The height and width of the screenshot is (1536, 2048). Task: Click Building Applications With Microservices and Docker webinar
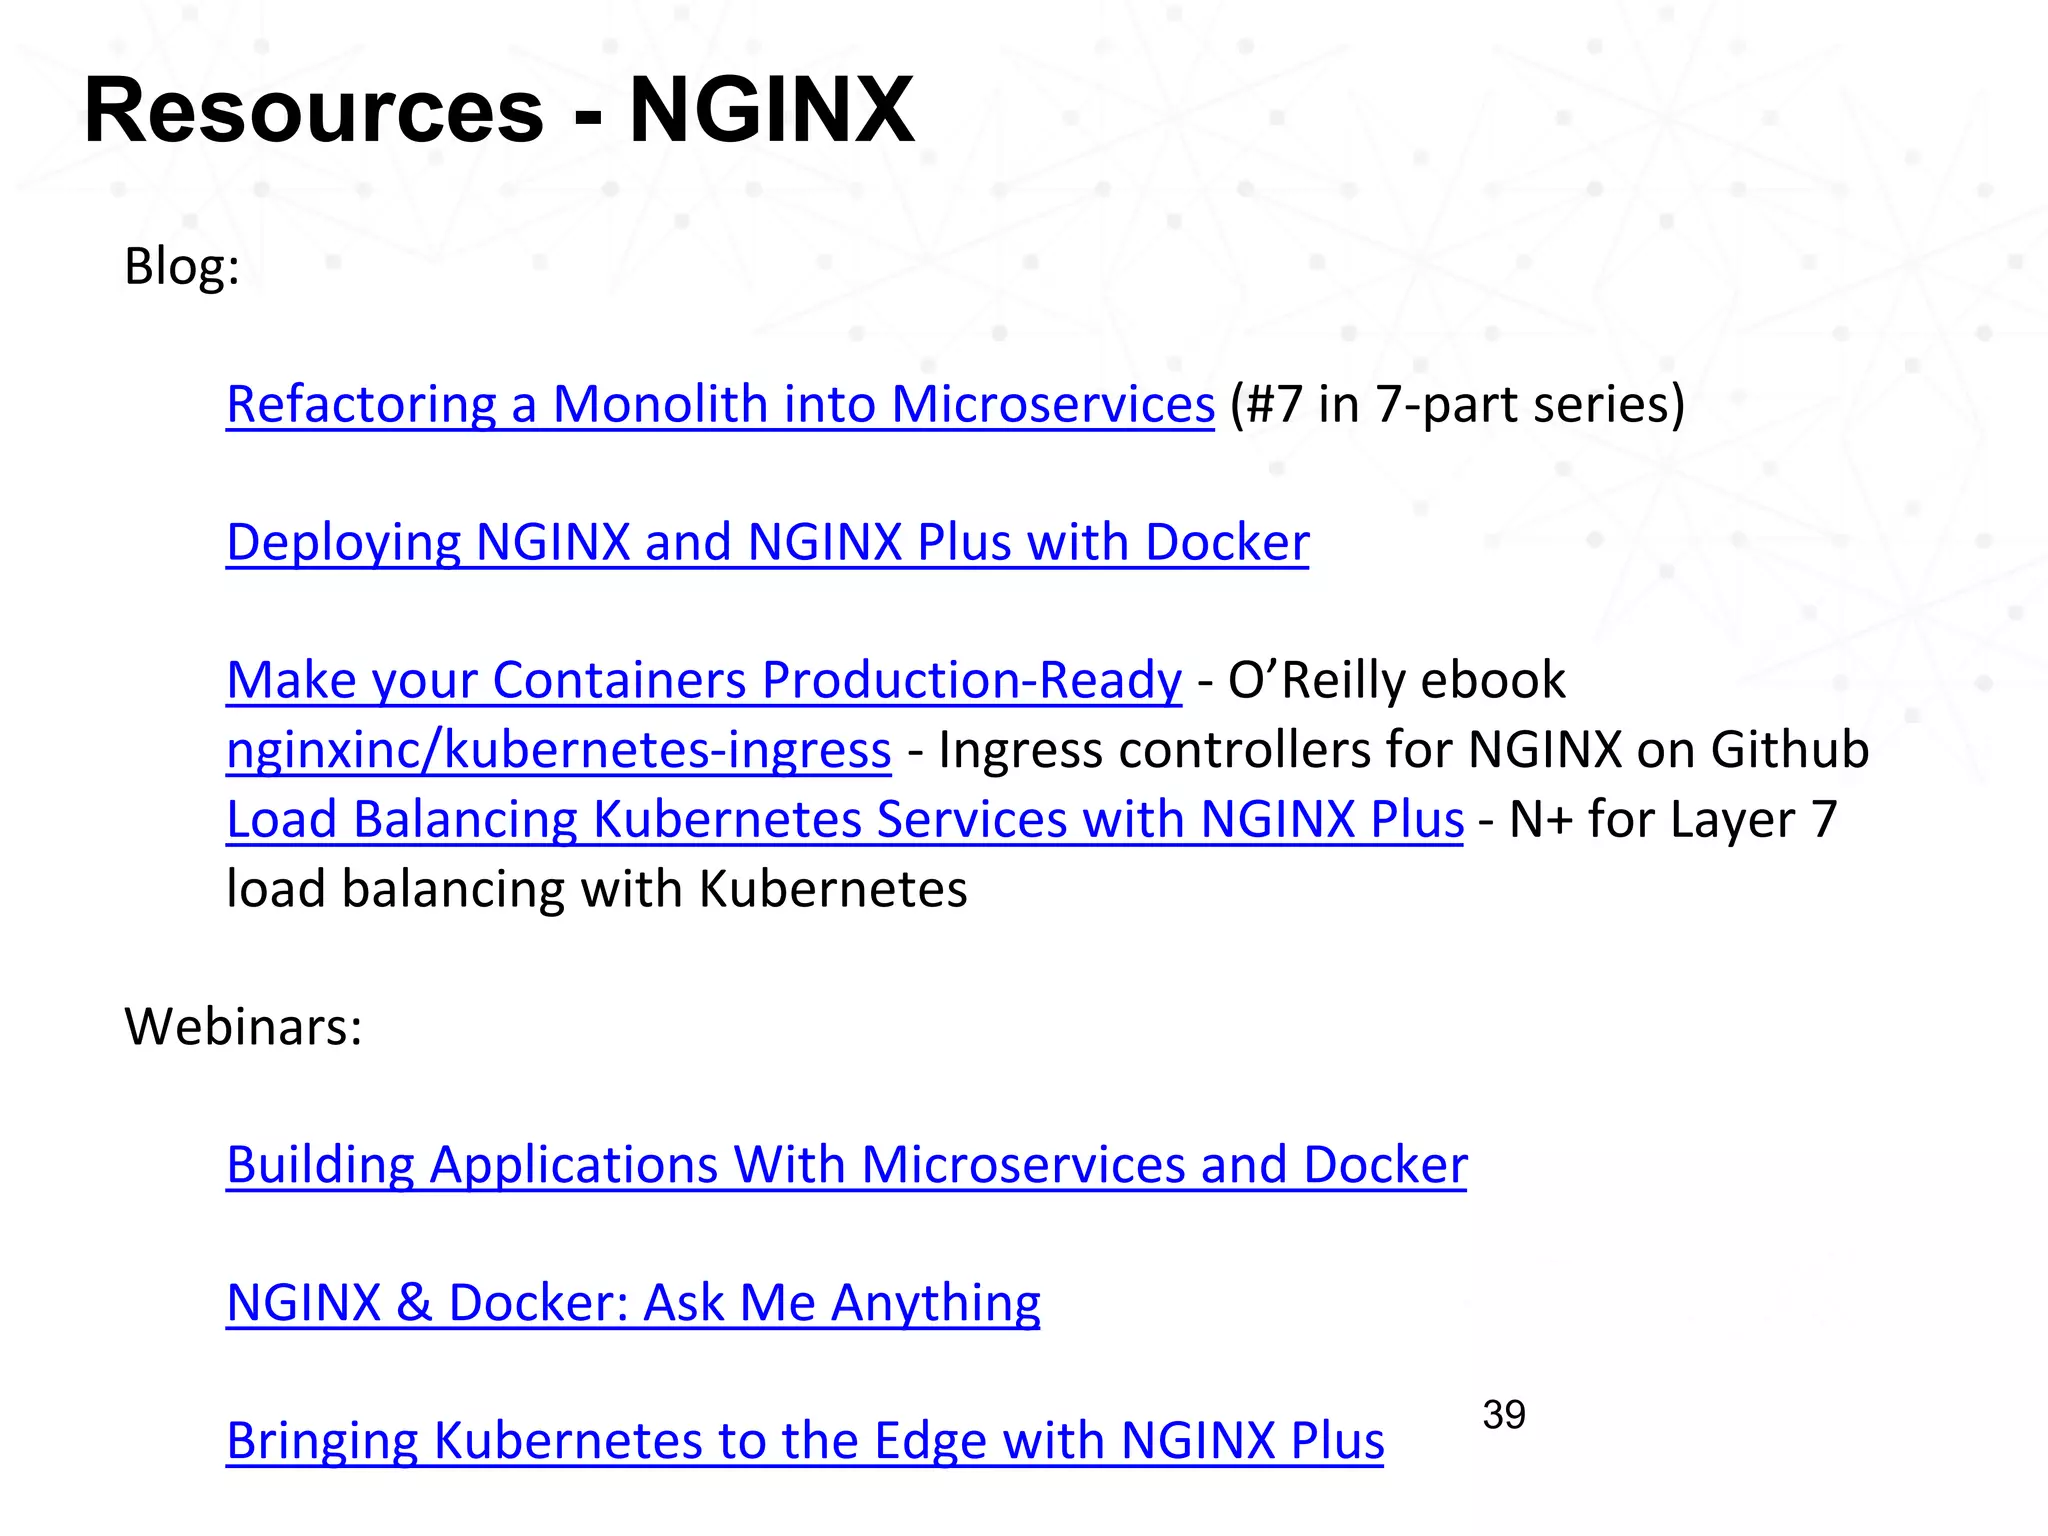[846, 1166]
